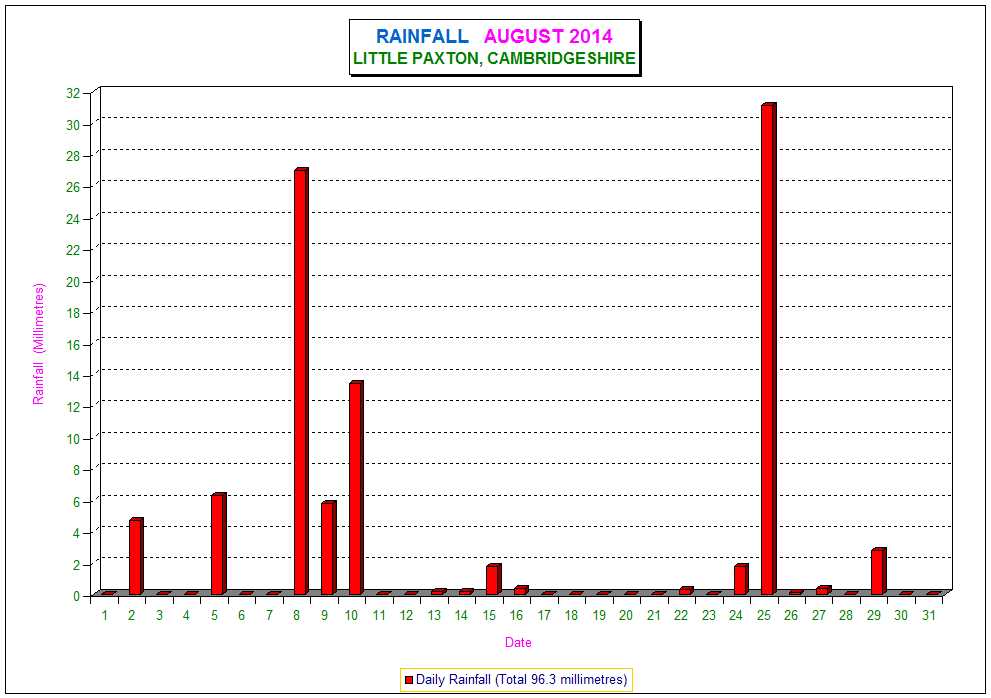
Task: Select the rainfall bar for date 10
Action: [x=356, y=488]
